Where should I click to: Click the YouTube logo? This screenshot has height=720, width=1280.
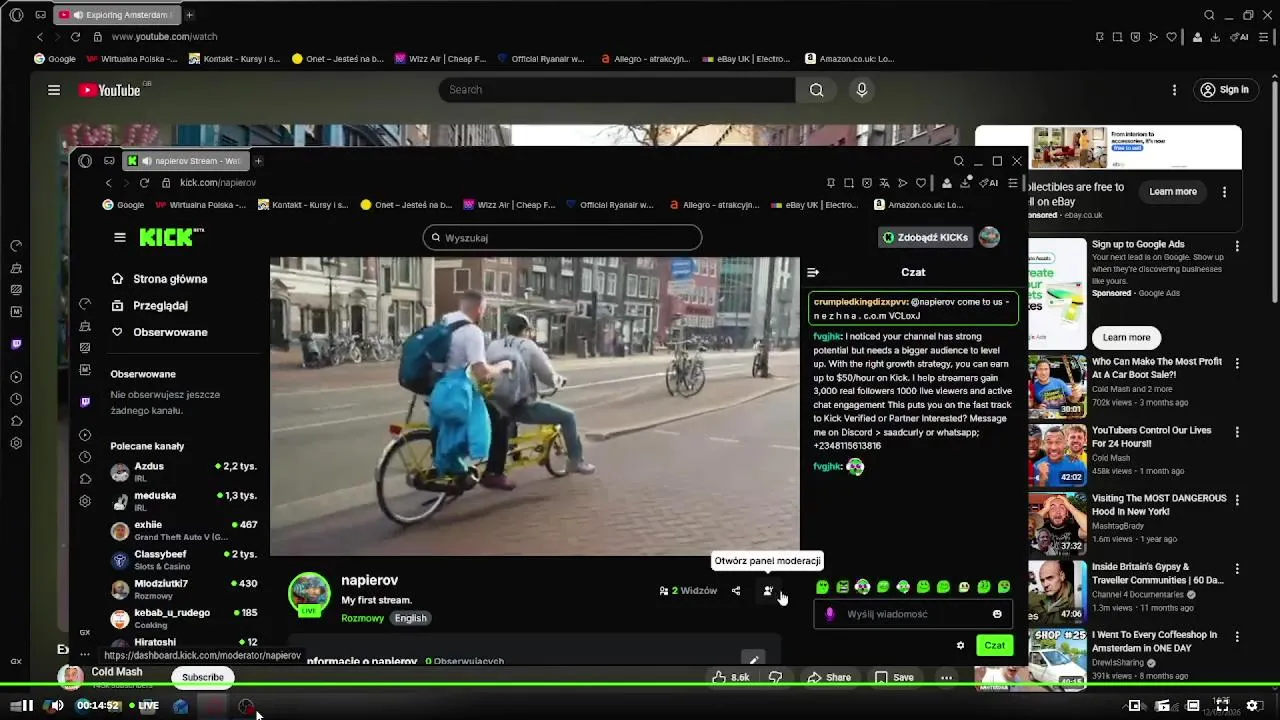tap(110, 90)
